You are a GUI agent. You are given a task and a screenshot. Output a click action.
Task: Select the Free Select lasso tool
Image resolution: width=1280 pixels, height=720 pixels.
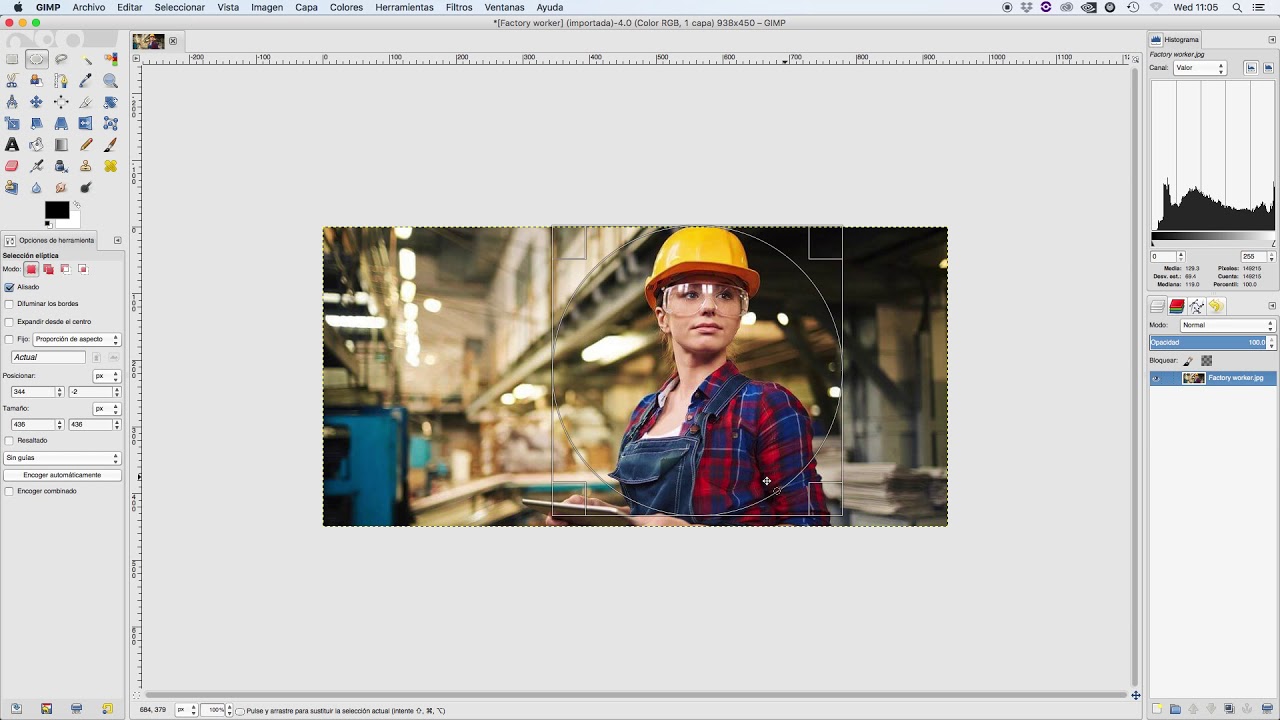pyautogui.click(x=61, y=59)
